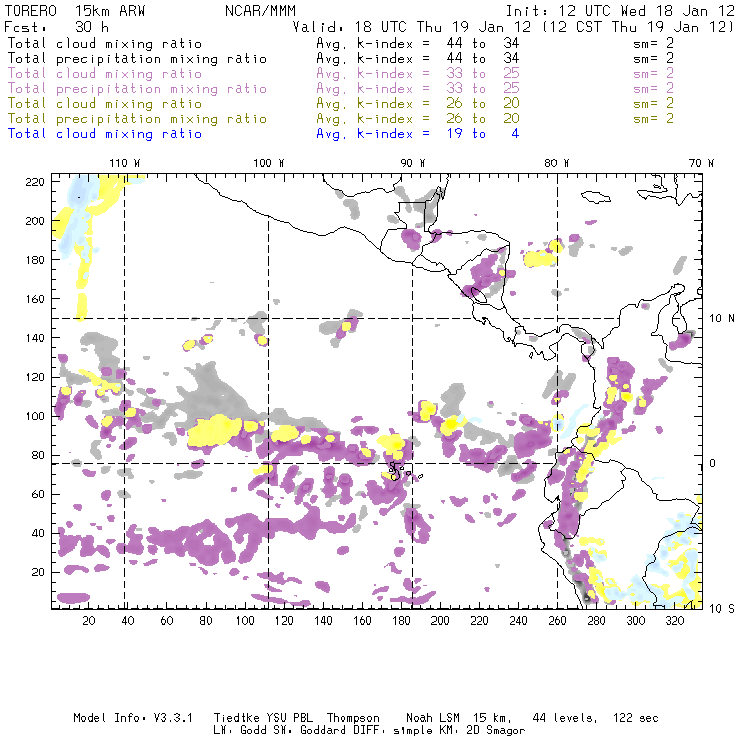Click the '0' equator latitude label
The image size is (740, 740).
712,463
